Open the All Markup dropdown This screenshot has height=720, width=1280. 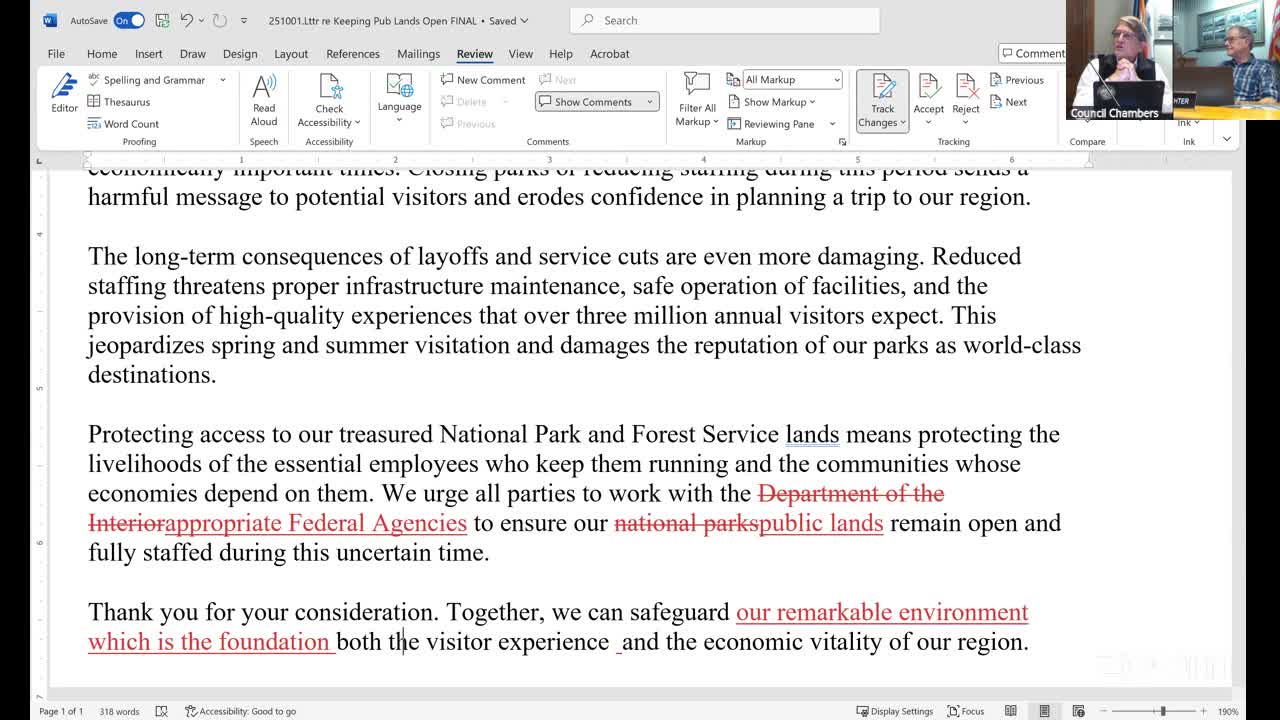click(790, 79)
